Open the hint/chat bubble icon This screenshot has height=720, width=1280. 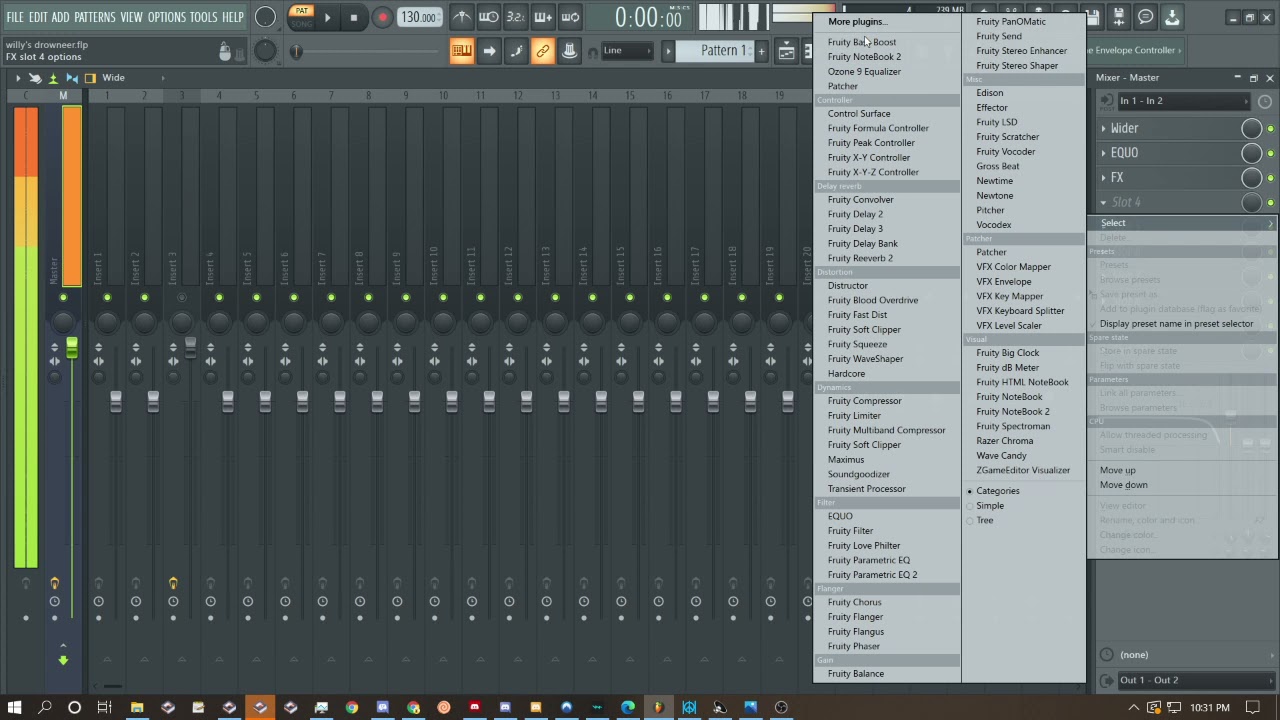[1146, 17]
